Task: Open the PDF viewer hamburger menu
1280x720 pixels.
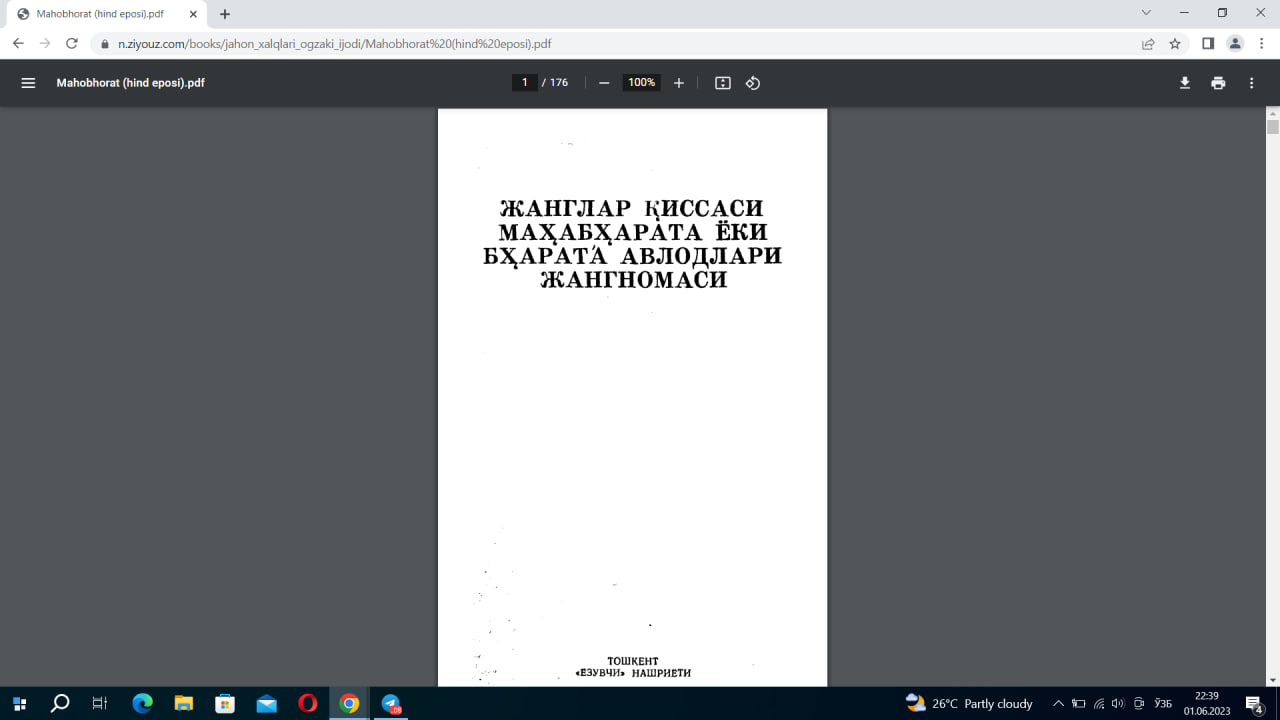Action: (x=28, y=83)
